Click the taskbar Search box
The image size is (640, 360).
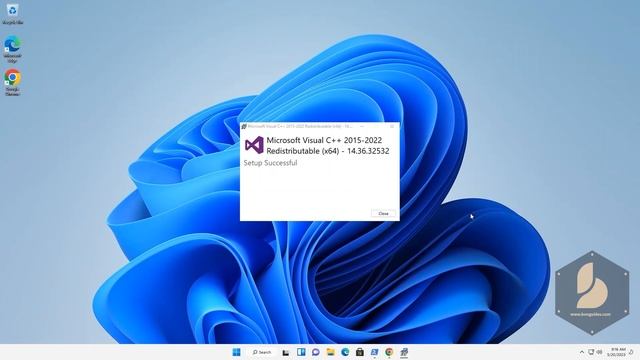point(262,352)
